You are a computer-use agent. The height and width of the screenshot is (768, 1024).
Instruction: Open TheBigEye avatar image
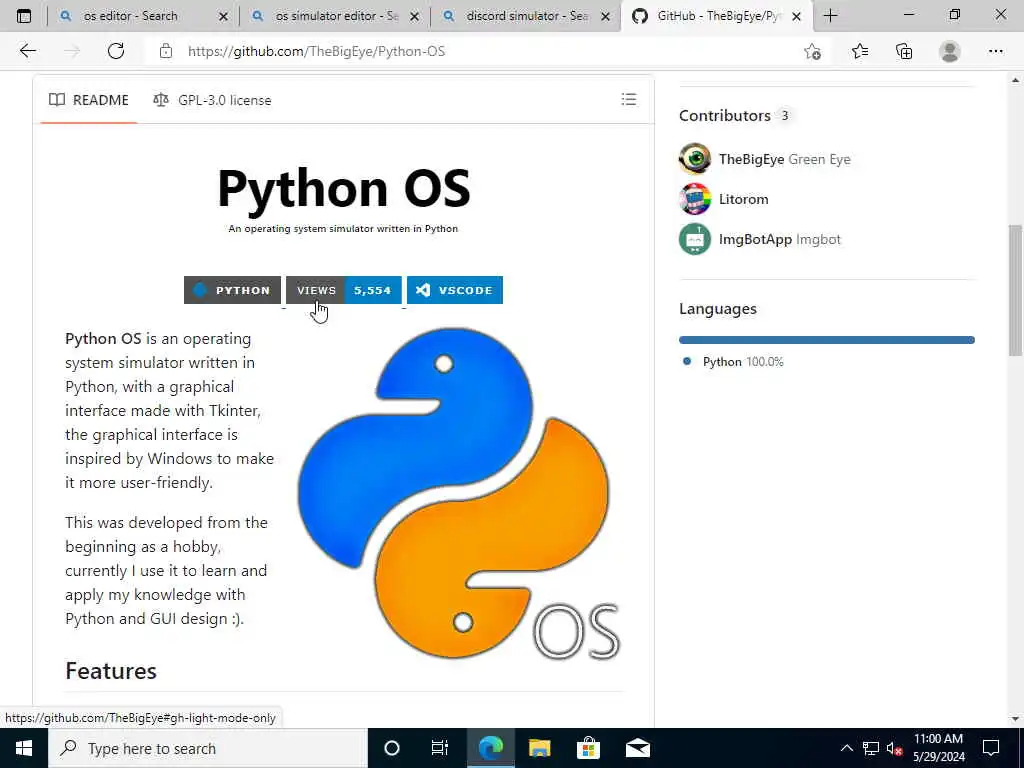click(695, 159)
